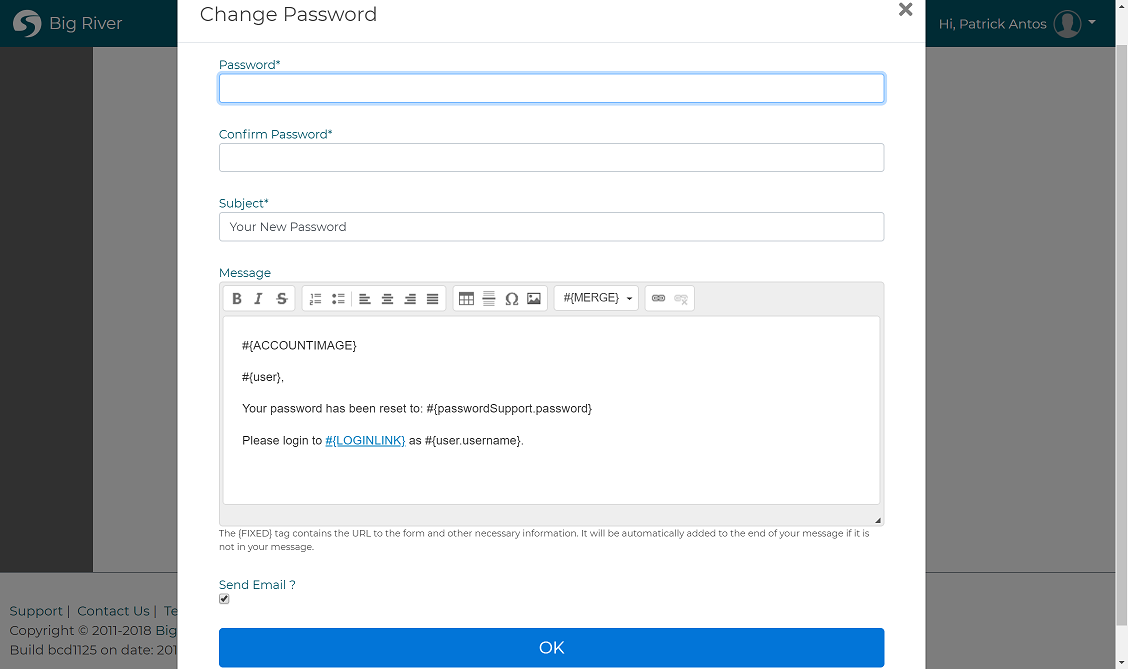Click the unlink icon in toolbar
The height and width of the screenshot is (669, 1128).
click(681, 299)
